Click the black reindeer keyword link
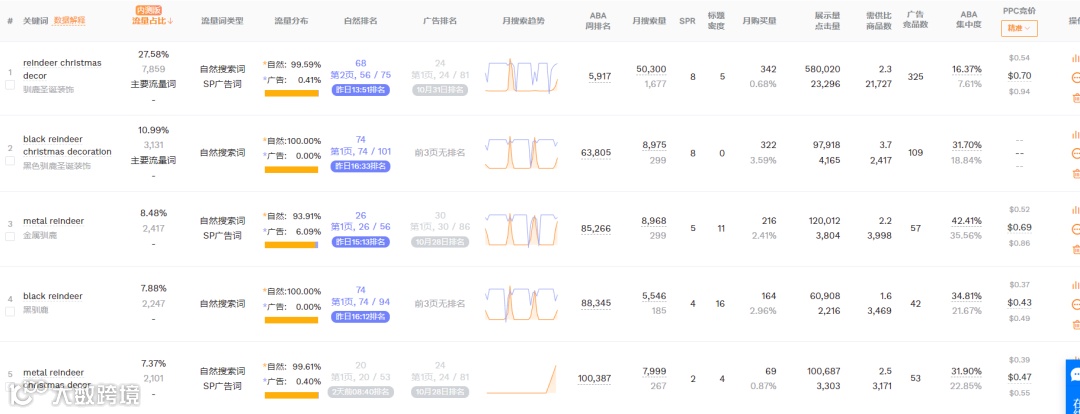 53,296
